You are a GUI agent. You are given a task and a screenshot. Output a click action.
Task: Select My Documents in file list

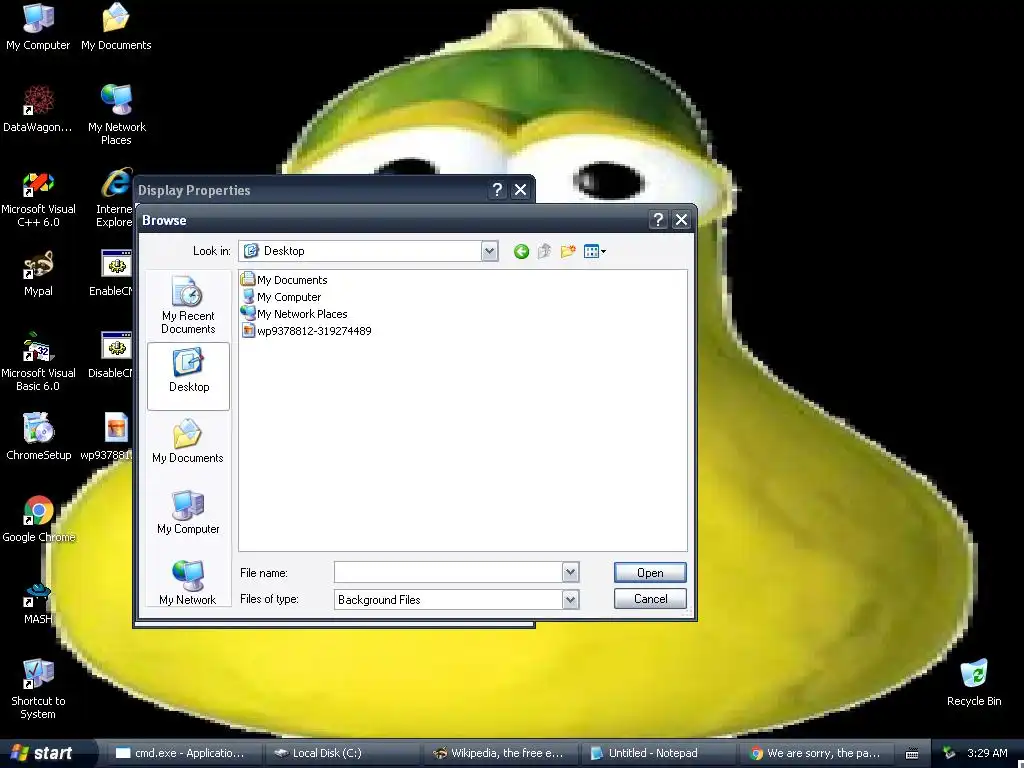(x=284, y=280)
